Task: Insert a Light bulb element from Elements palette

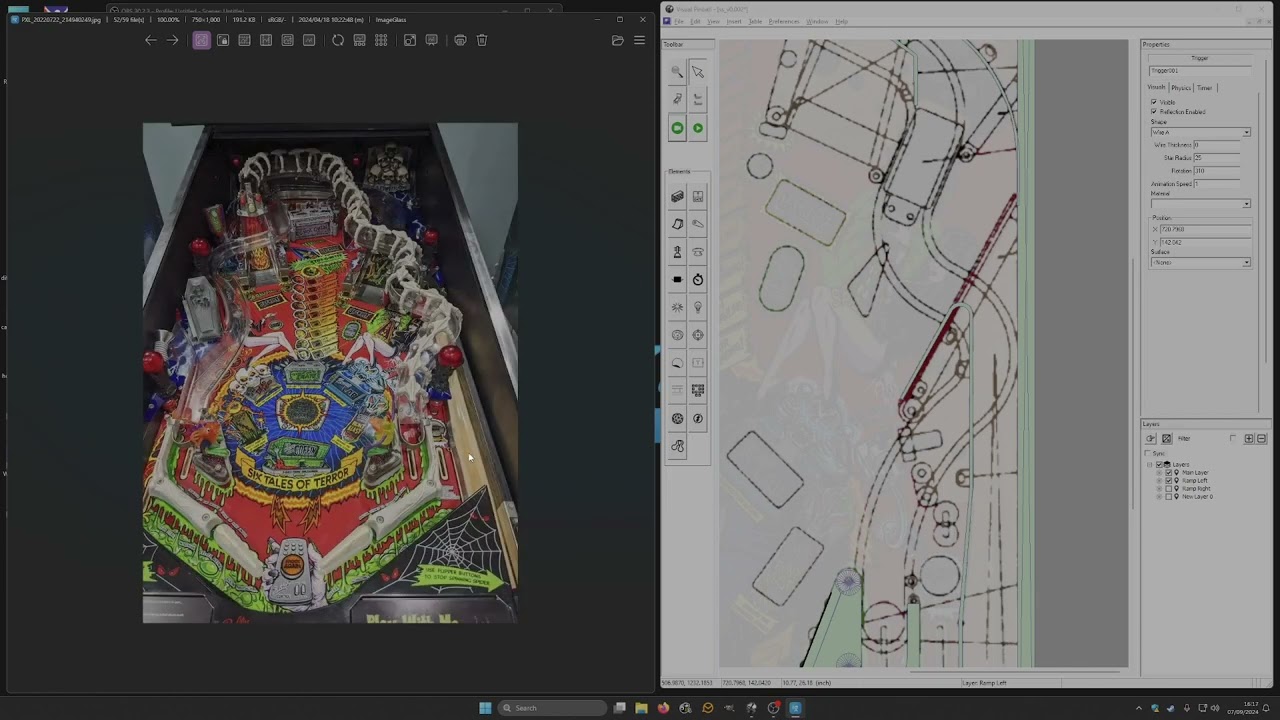Action: 698,308
